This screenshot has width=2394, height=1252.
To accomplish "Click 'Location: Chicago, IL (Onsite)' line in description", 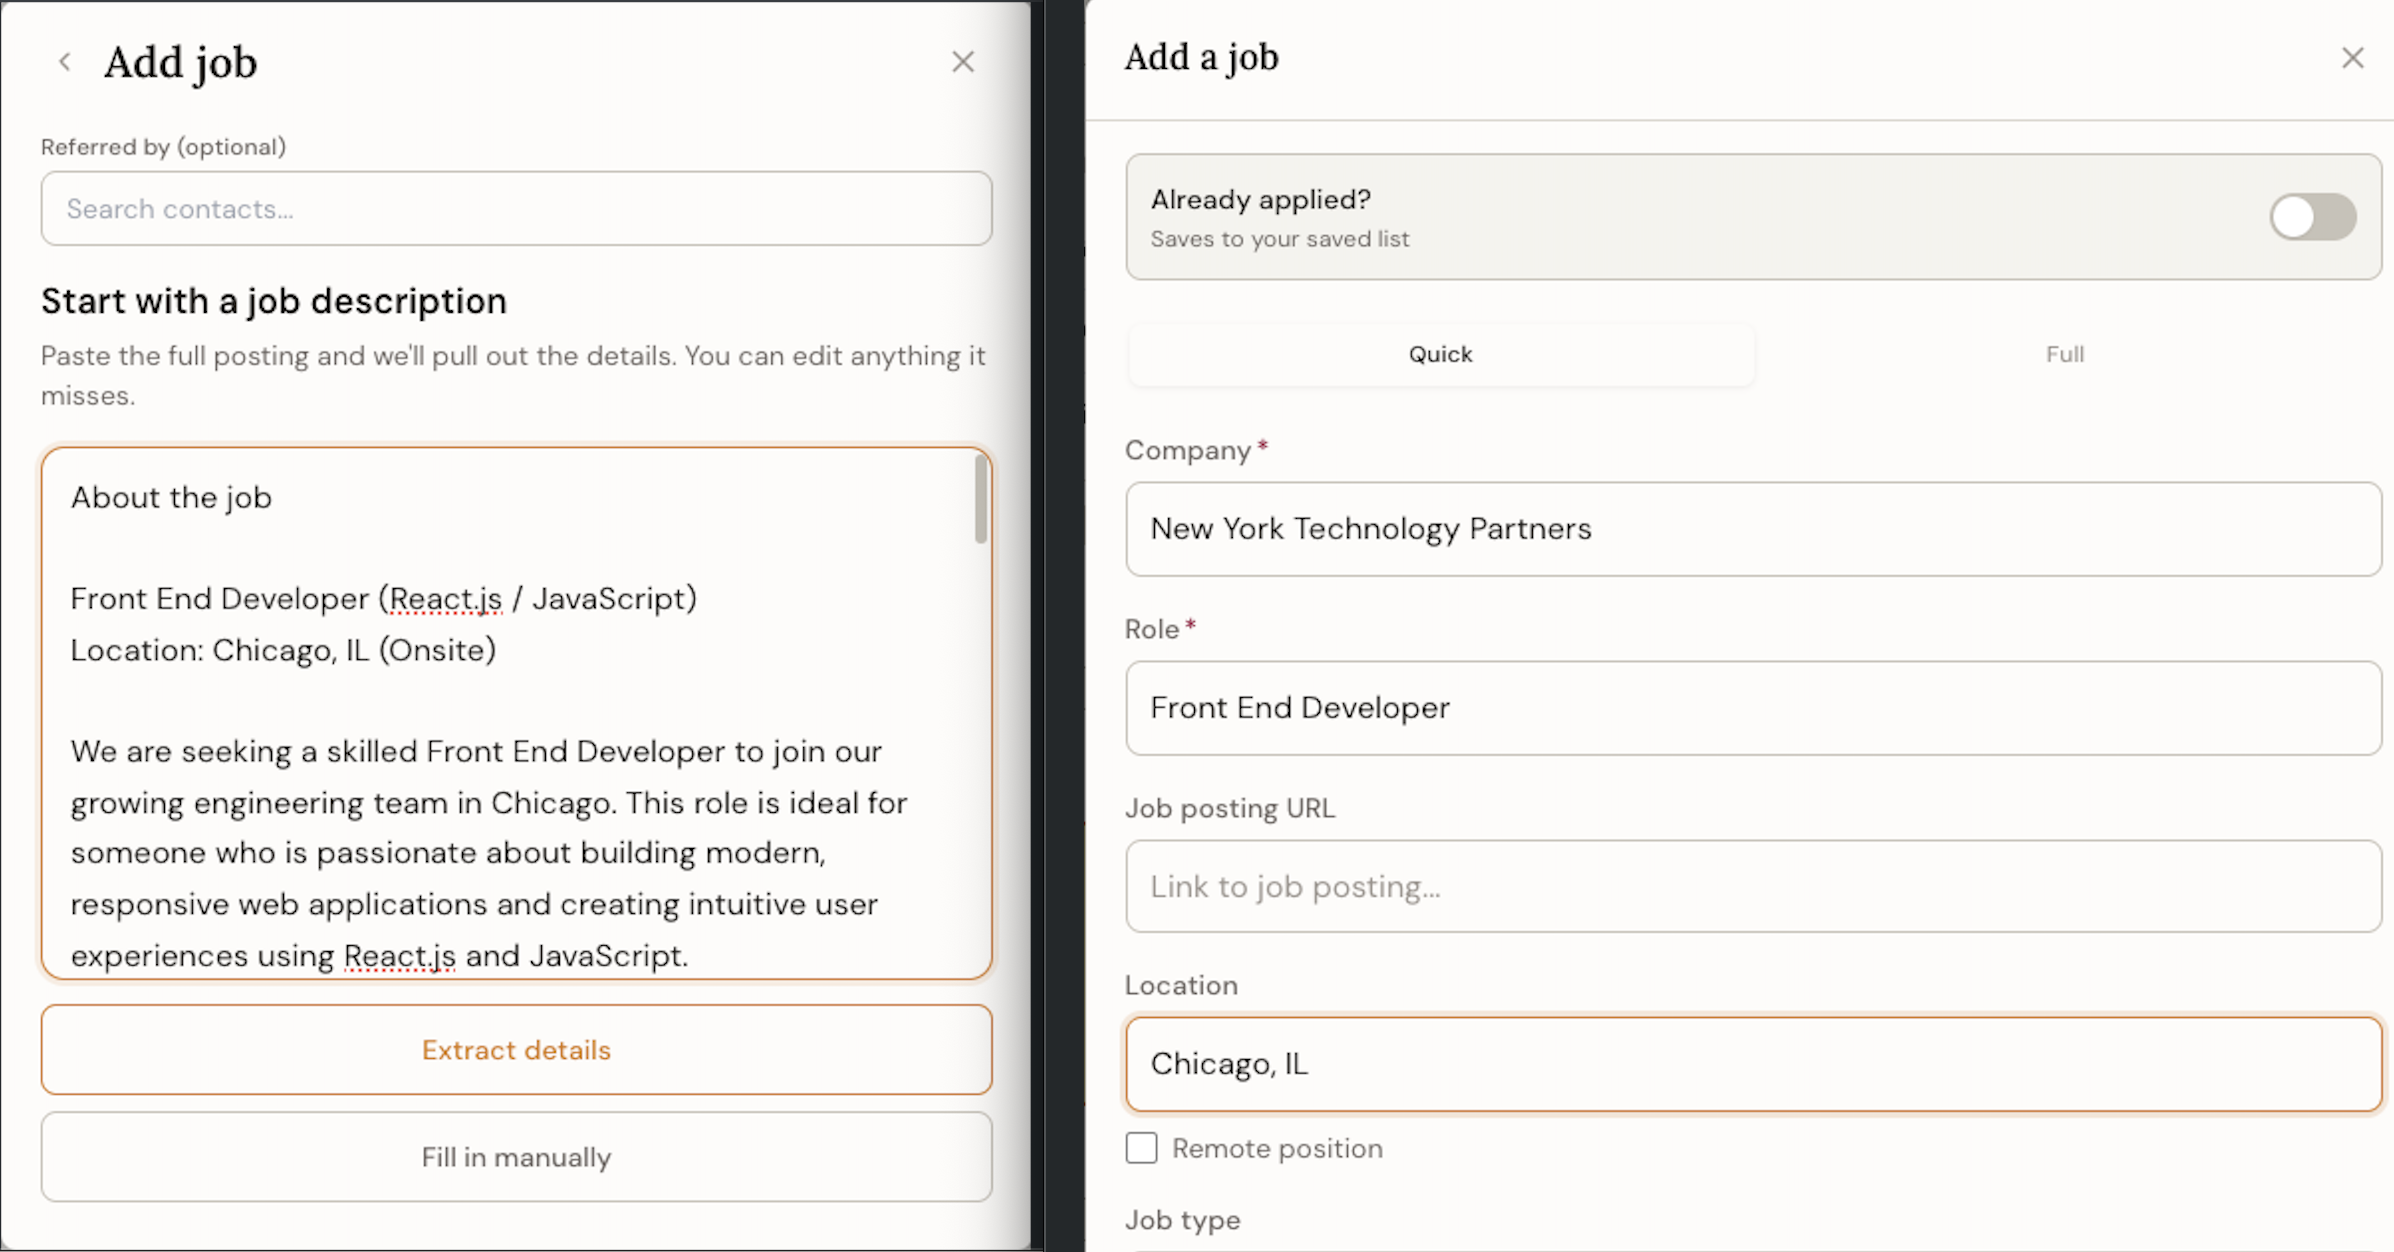I will (x=283, y=650).
